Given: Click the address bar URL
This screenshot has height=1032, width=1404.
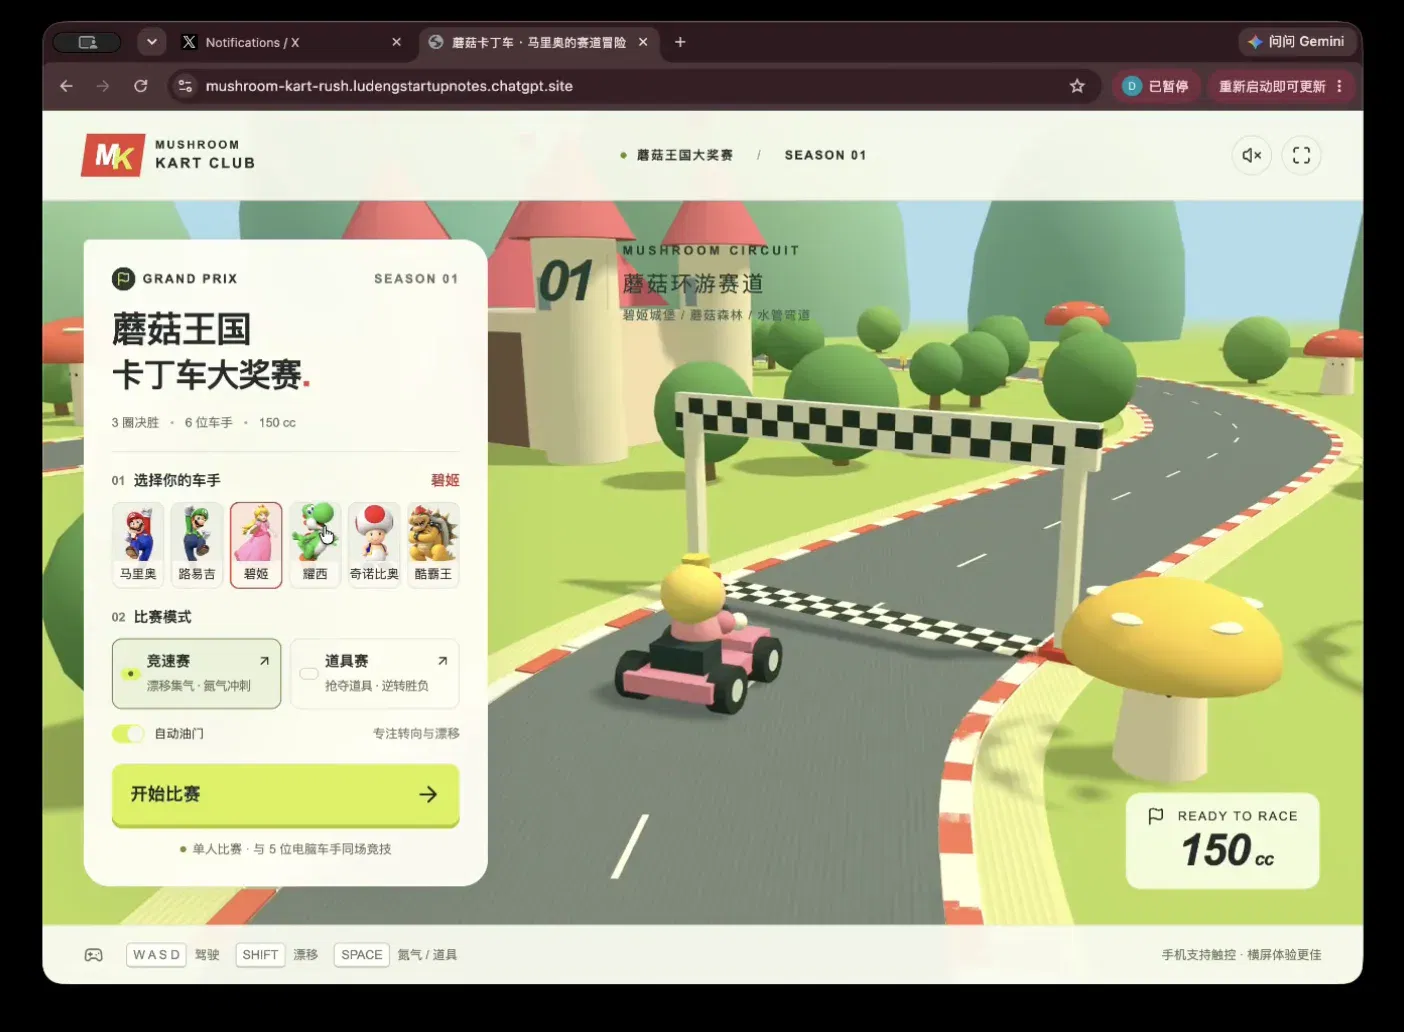Looking at the screenshot, I should tap(389, 86).
